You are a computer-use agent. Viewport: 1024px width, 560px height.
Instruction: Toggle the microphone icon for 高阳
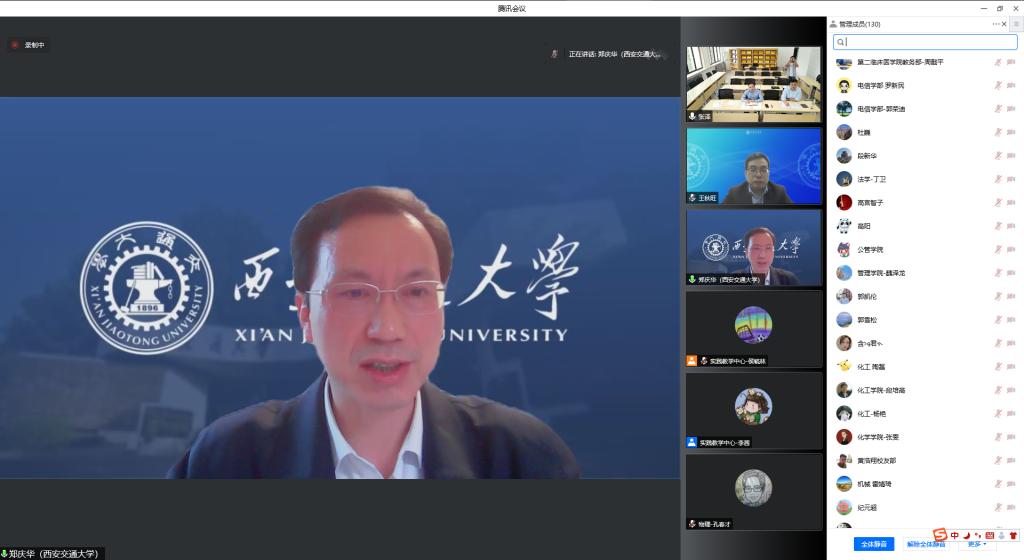click(x=997, y=226)
